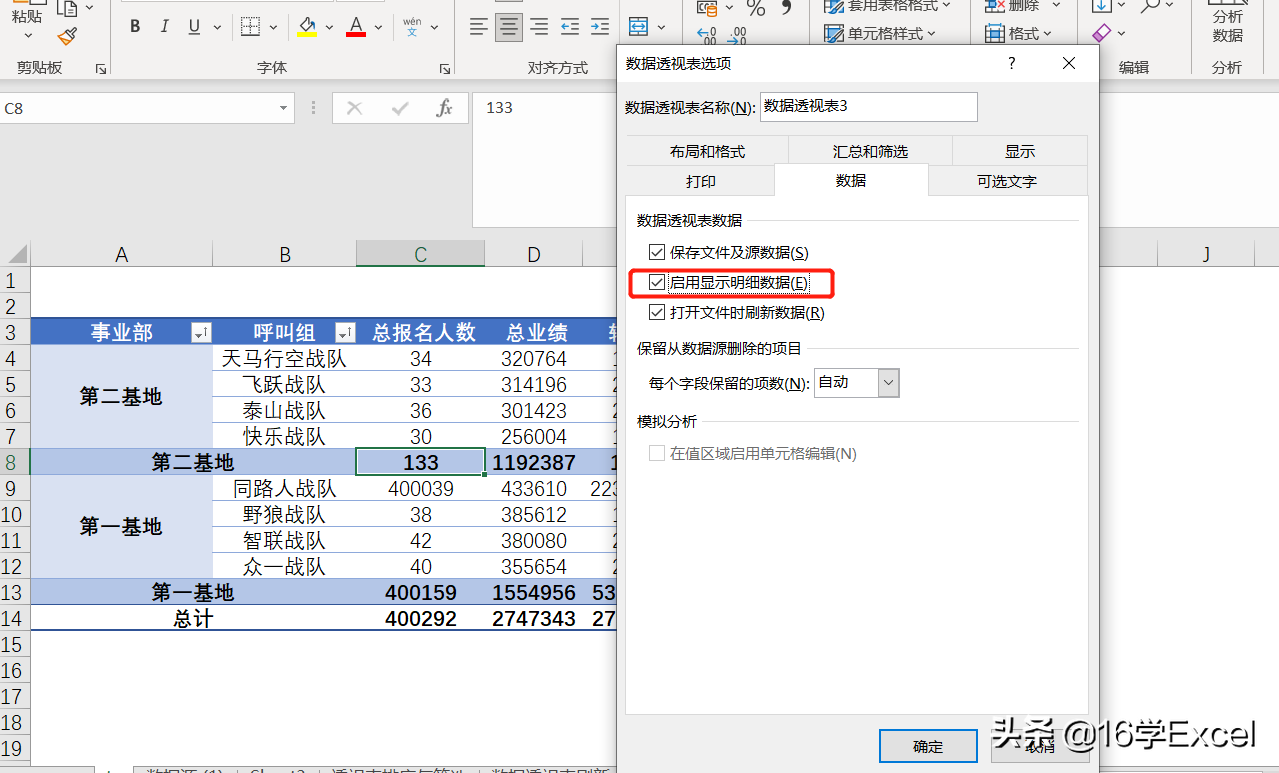Viewport: 1279px width, 773px height.
Task: Open the 格式 format menu
Action: [x=1018, y=34]
